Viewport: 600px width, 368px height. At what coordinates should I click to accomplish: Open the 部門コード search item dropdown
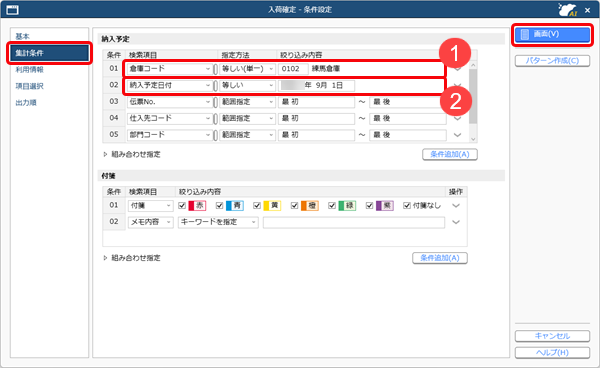pyautogui.click(x=170, y=135)
